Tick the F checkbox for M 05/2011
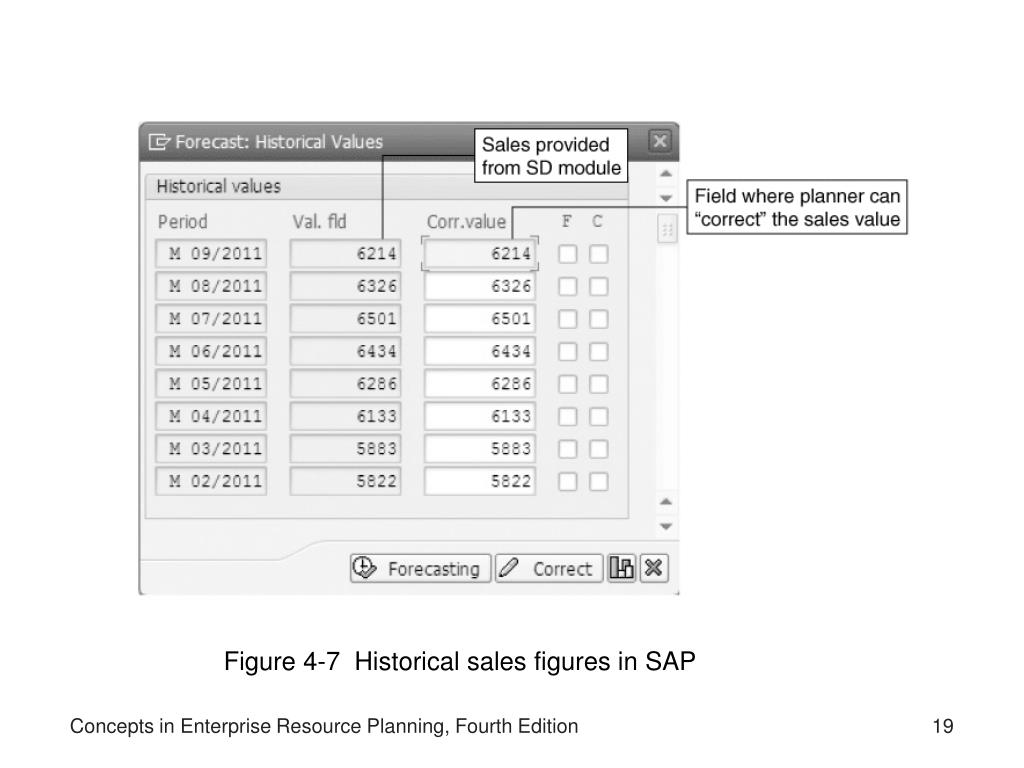Screen dimensions: 1024x768 pyautogui.click(x=568, y=384)
